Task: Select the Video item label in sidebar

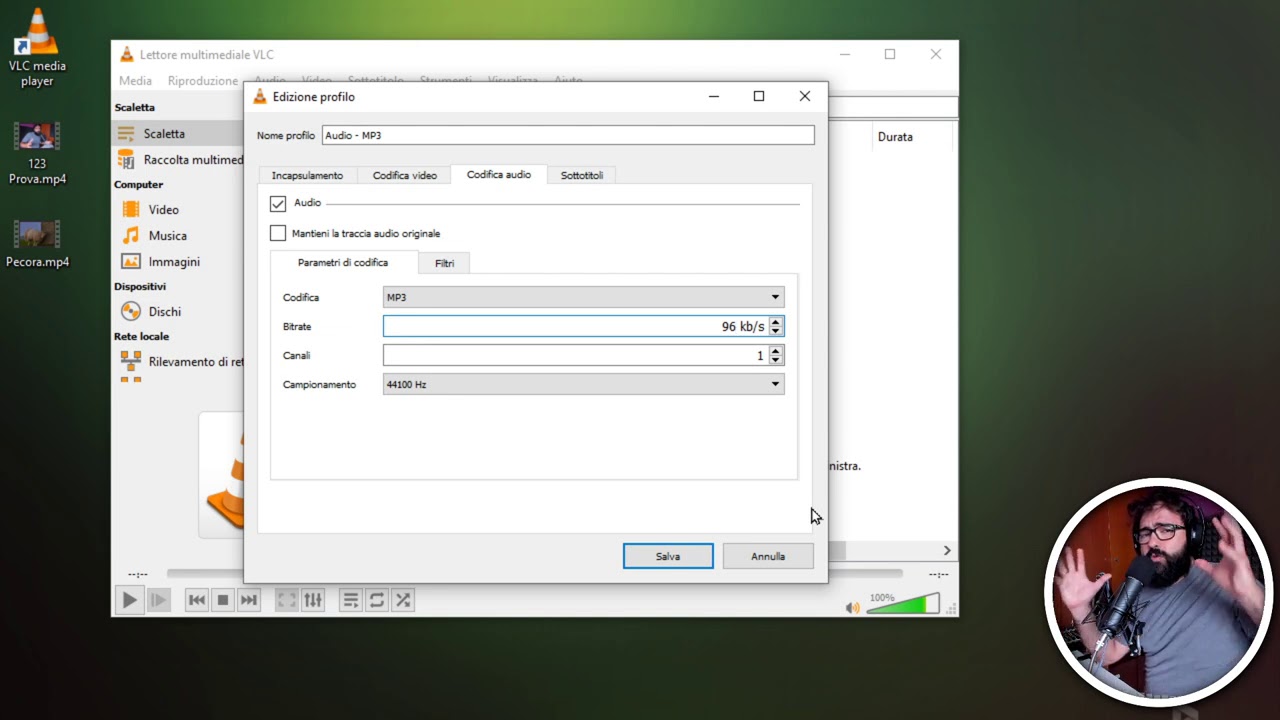Action: click(x=164, y=210)
